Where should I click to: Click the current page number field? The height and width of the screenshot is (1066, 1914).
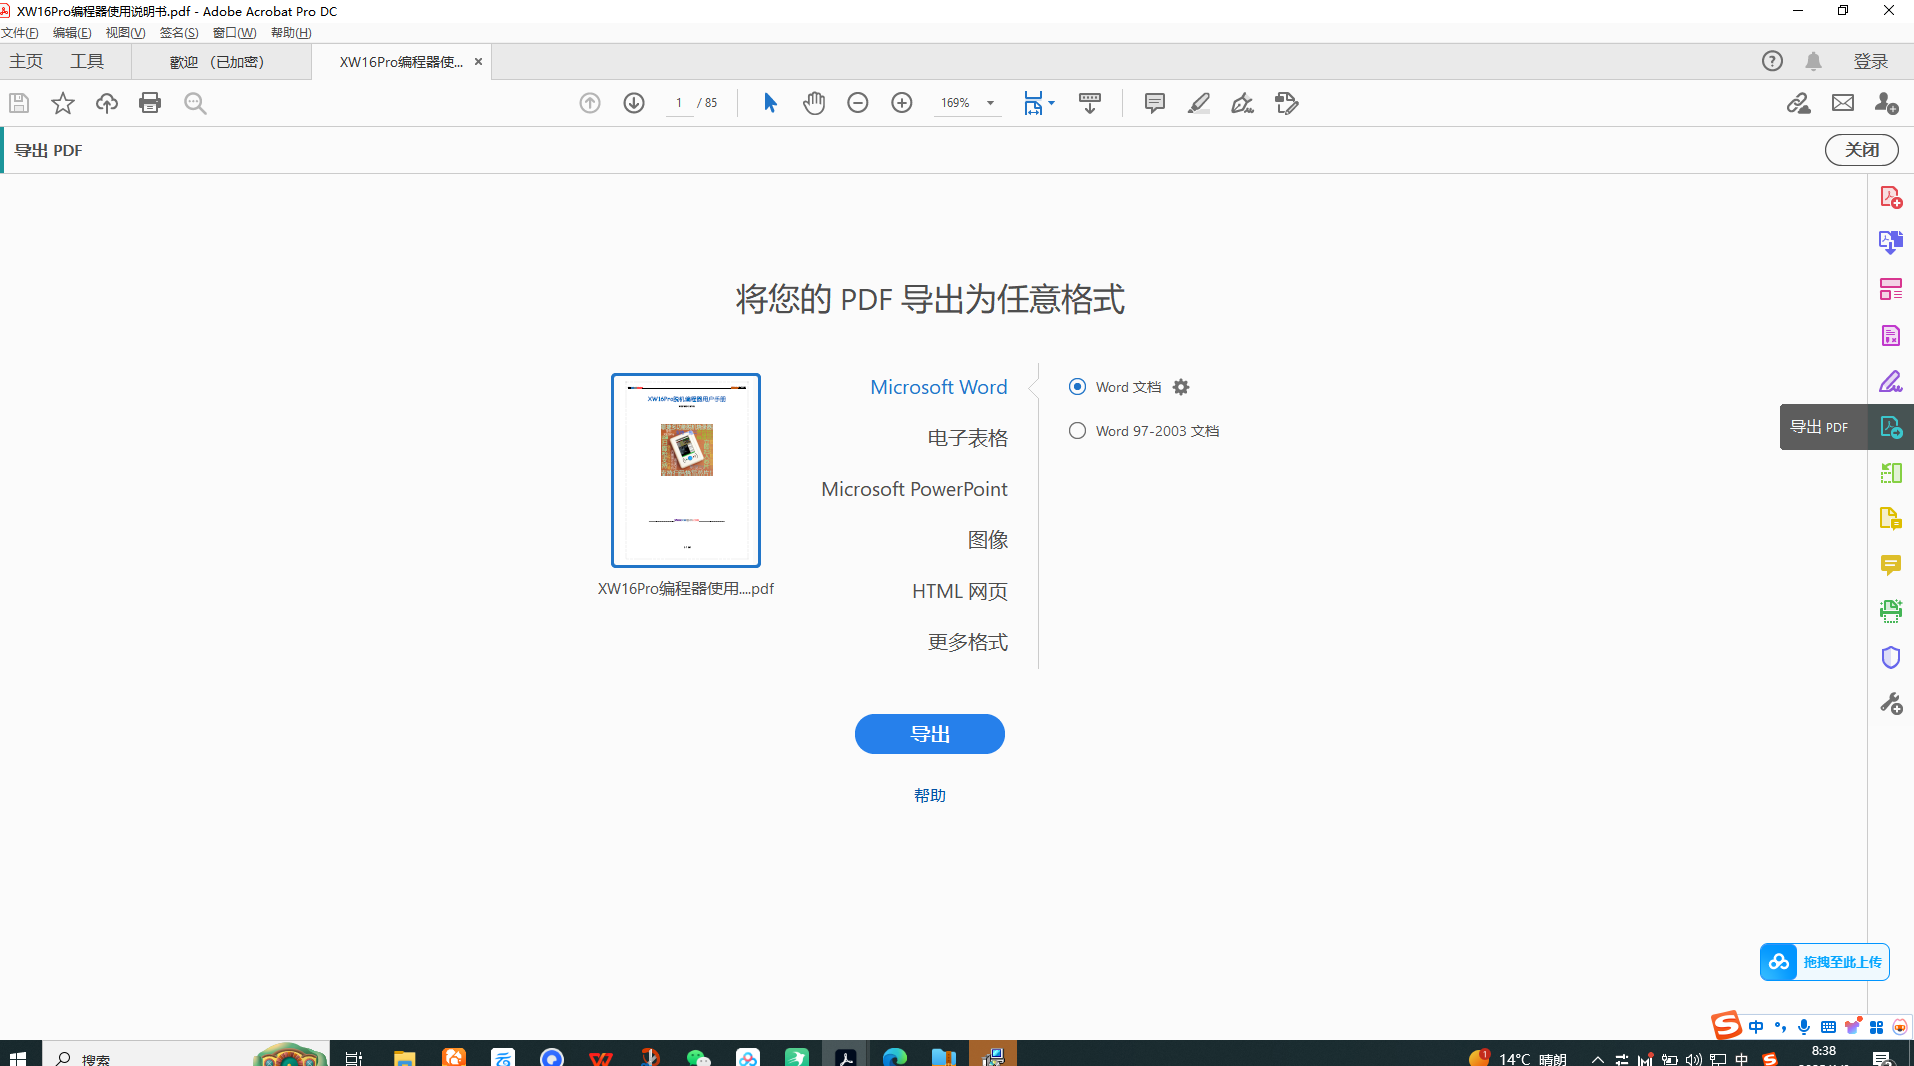(x=679, y=103)
